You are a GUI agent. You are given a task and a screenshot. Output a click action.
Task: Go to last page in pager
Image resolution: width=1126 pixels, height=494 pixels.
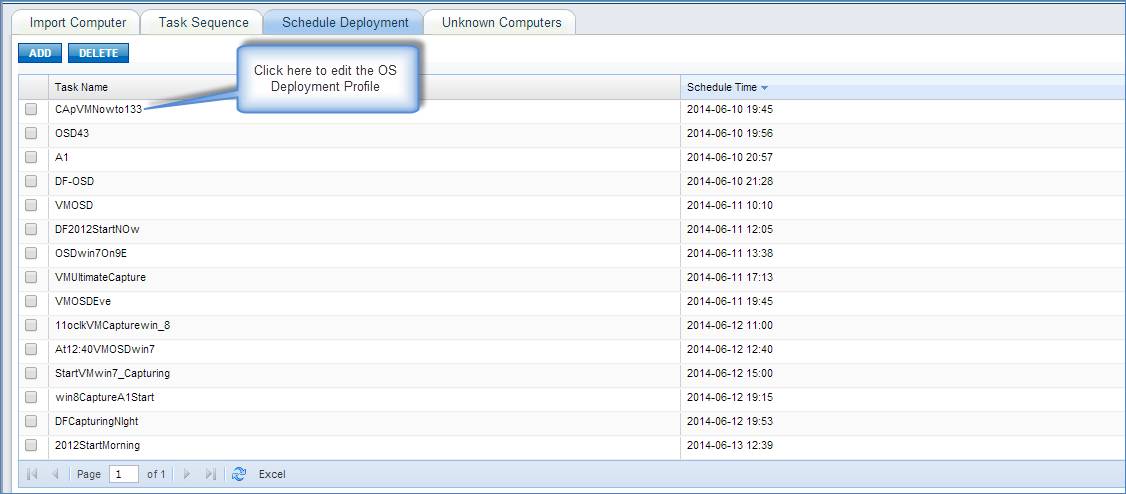pos(211,474)
